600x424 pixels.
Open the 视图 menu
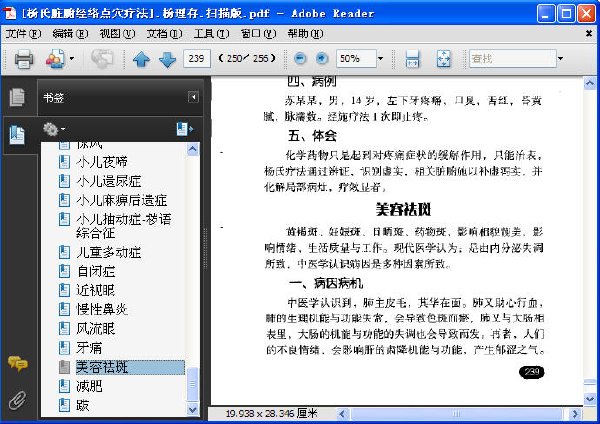[117, 34]
